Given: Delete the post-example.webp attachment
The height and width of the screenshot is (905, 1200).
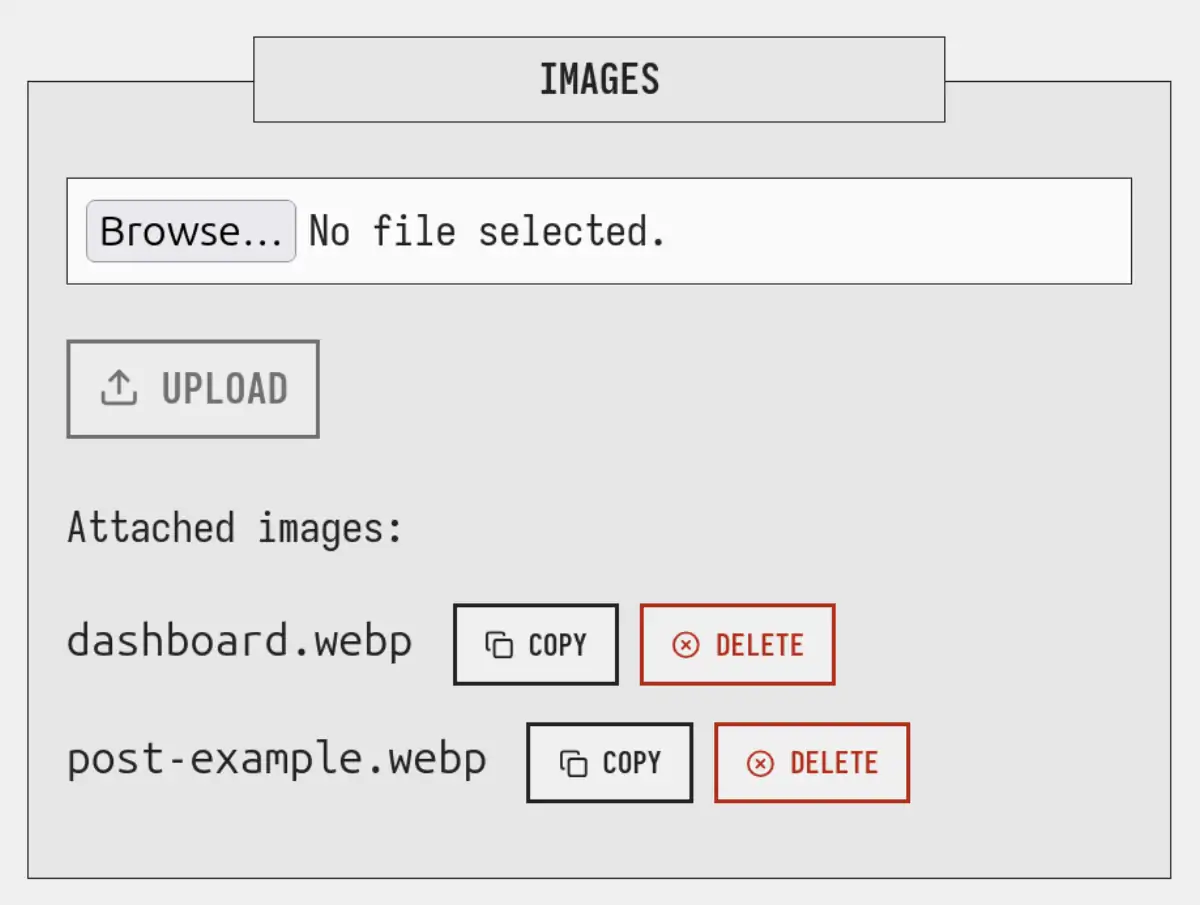Looking at the screenshot, I should (x=811, y=763).
